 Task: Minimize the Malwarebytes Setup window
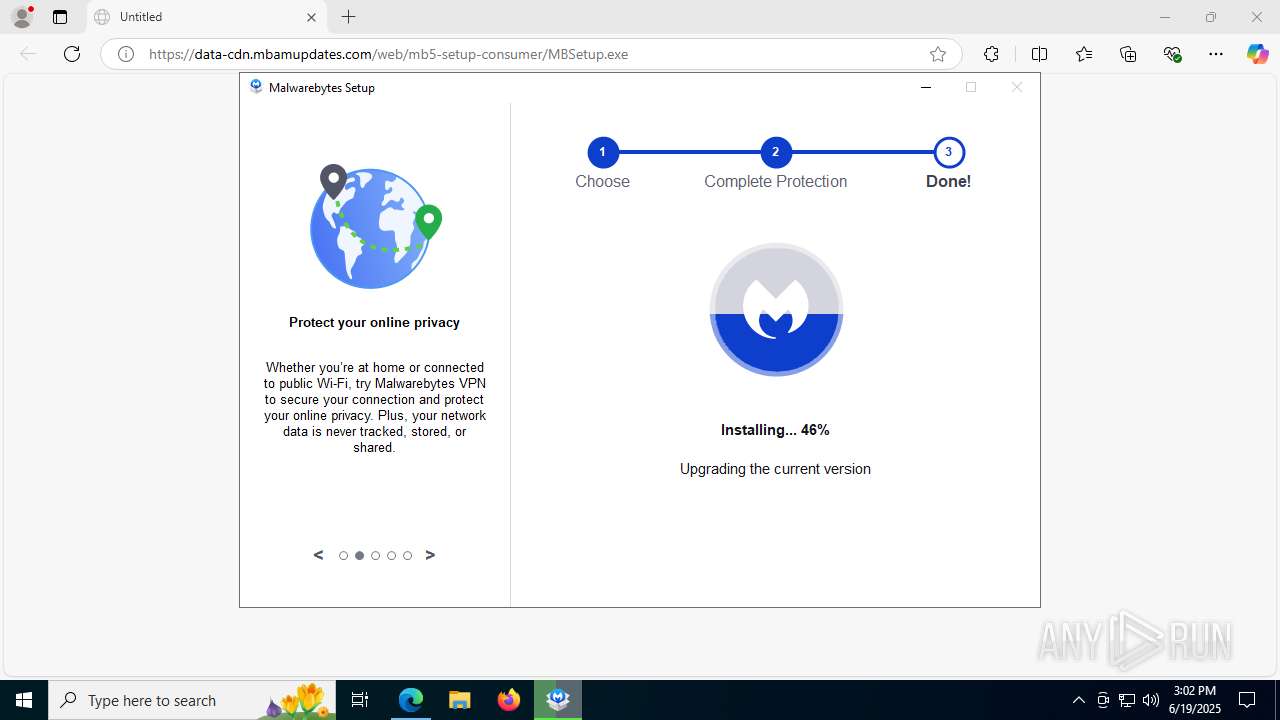926,87
